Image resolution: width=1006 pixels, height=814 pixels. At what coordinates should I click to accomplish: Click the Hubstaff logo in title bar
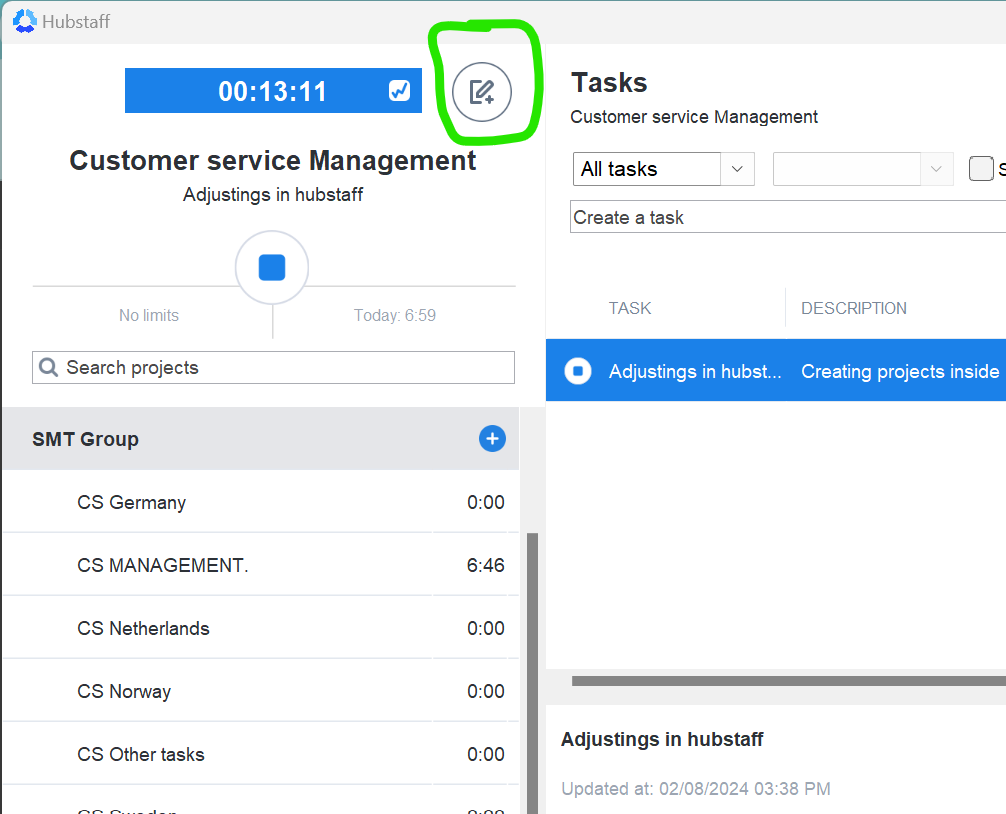[24, 21]
